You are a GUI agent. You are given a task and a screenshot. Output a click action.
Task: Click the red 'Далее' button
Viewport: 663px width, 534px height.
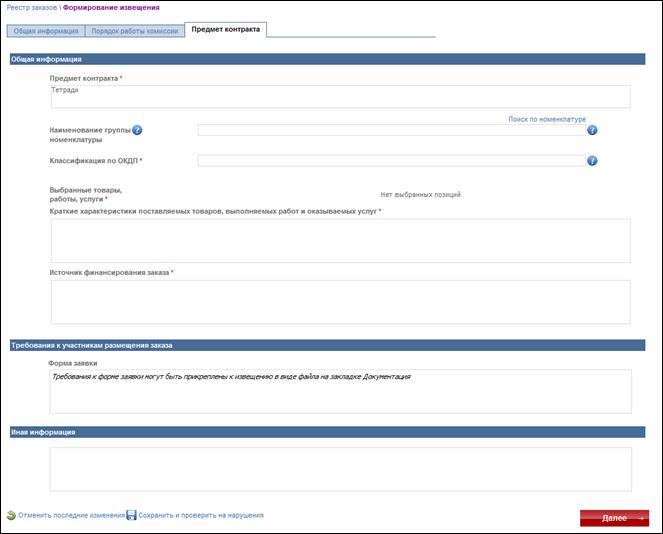(x=614, y=518)
